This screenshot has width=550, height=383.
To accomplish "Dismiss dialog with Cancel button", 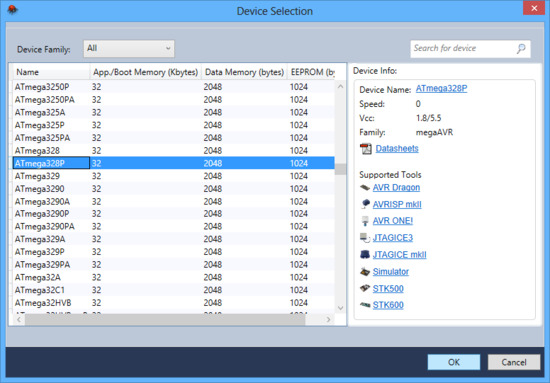I will [514, 362].
